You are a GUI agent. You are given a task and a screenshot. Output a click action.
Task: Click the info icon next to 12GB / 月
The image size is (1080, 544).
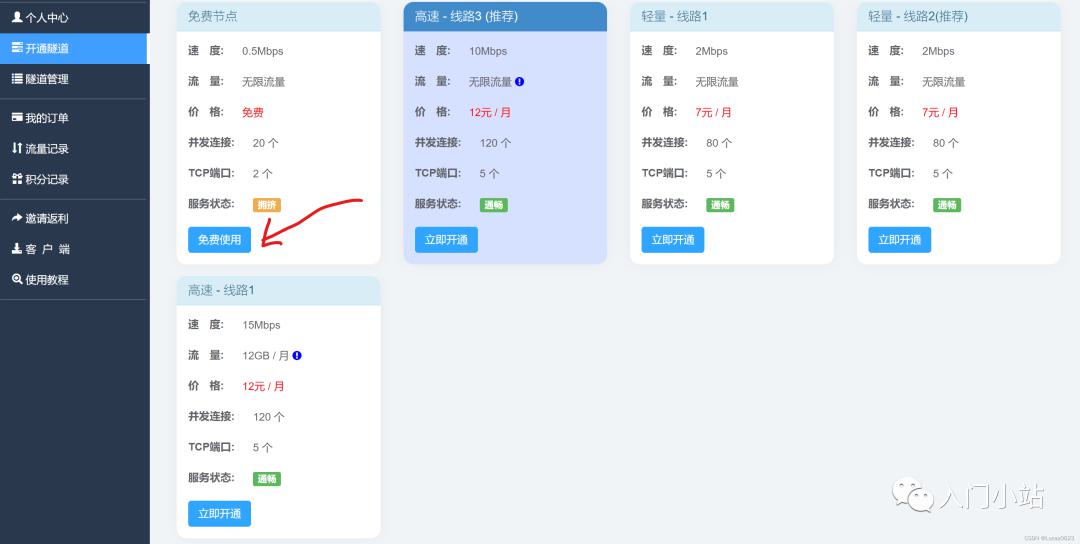tap(297, 355)
